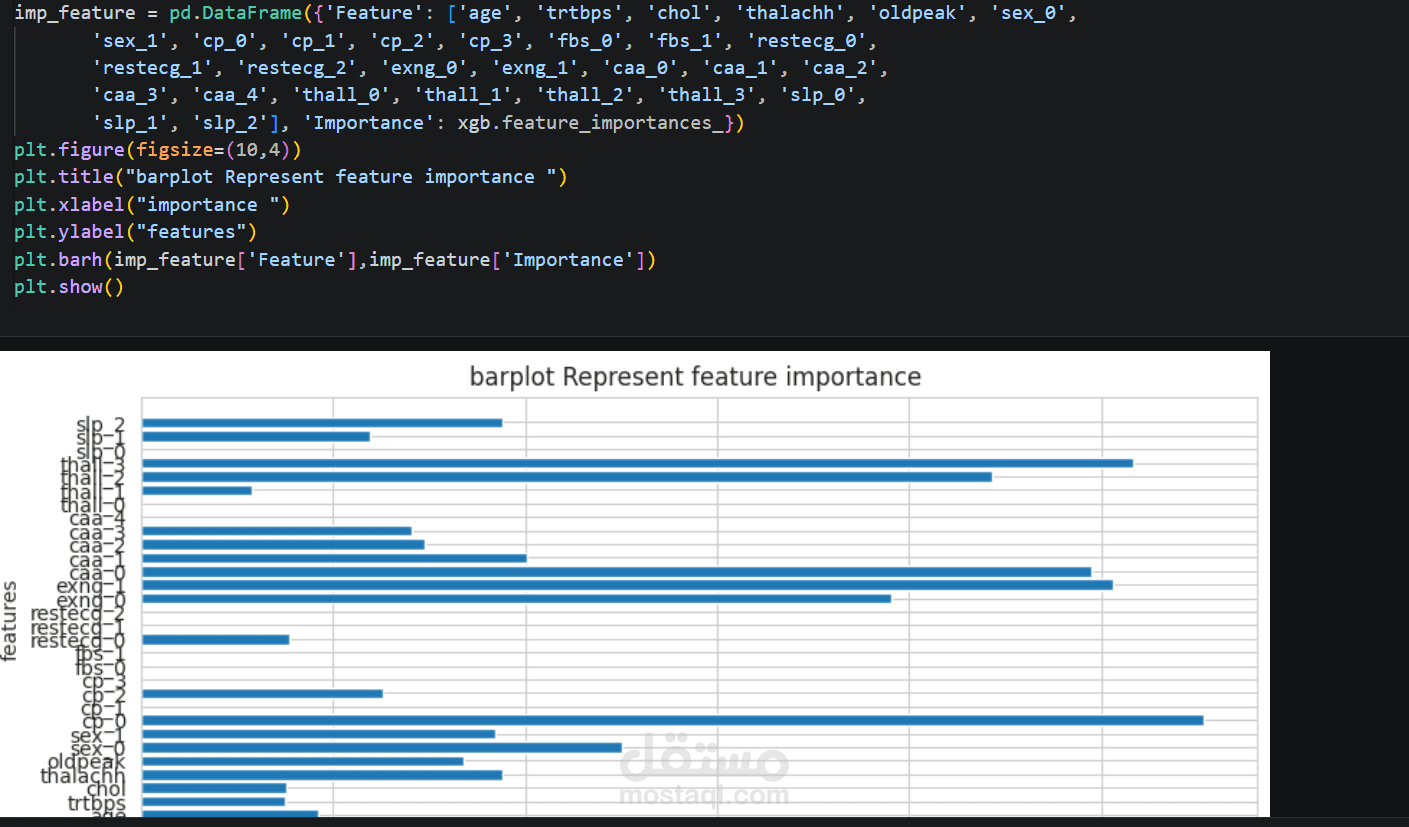Click the sex_0 importance bar
This screenshot has height=827, width=1409.
point(381,747)
